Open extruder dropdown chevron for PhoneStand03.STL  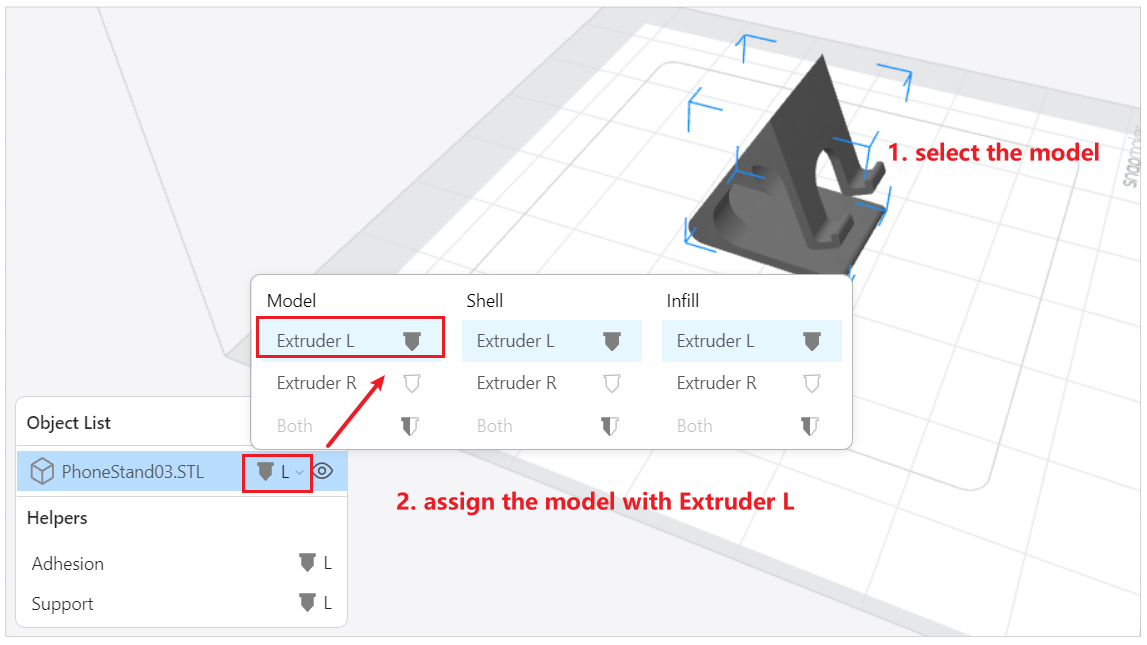coord(299,472)
